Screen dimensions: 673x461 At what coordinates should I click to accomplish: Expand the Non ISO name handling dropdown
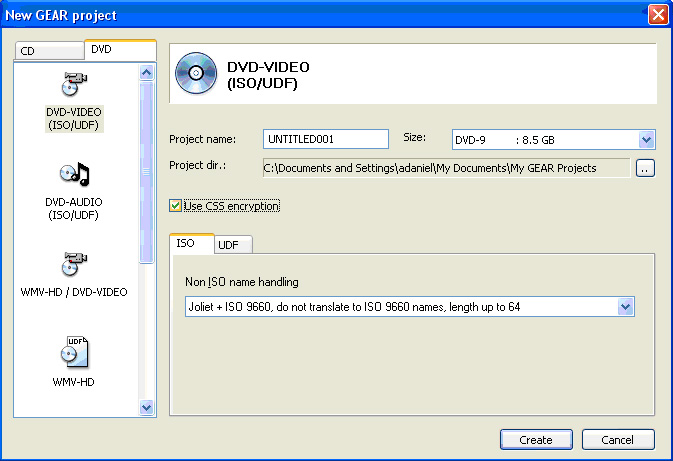[625, 307]
